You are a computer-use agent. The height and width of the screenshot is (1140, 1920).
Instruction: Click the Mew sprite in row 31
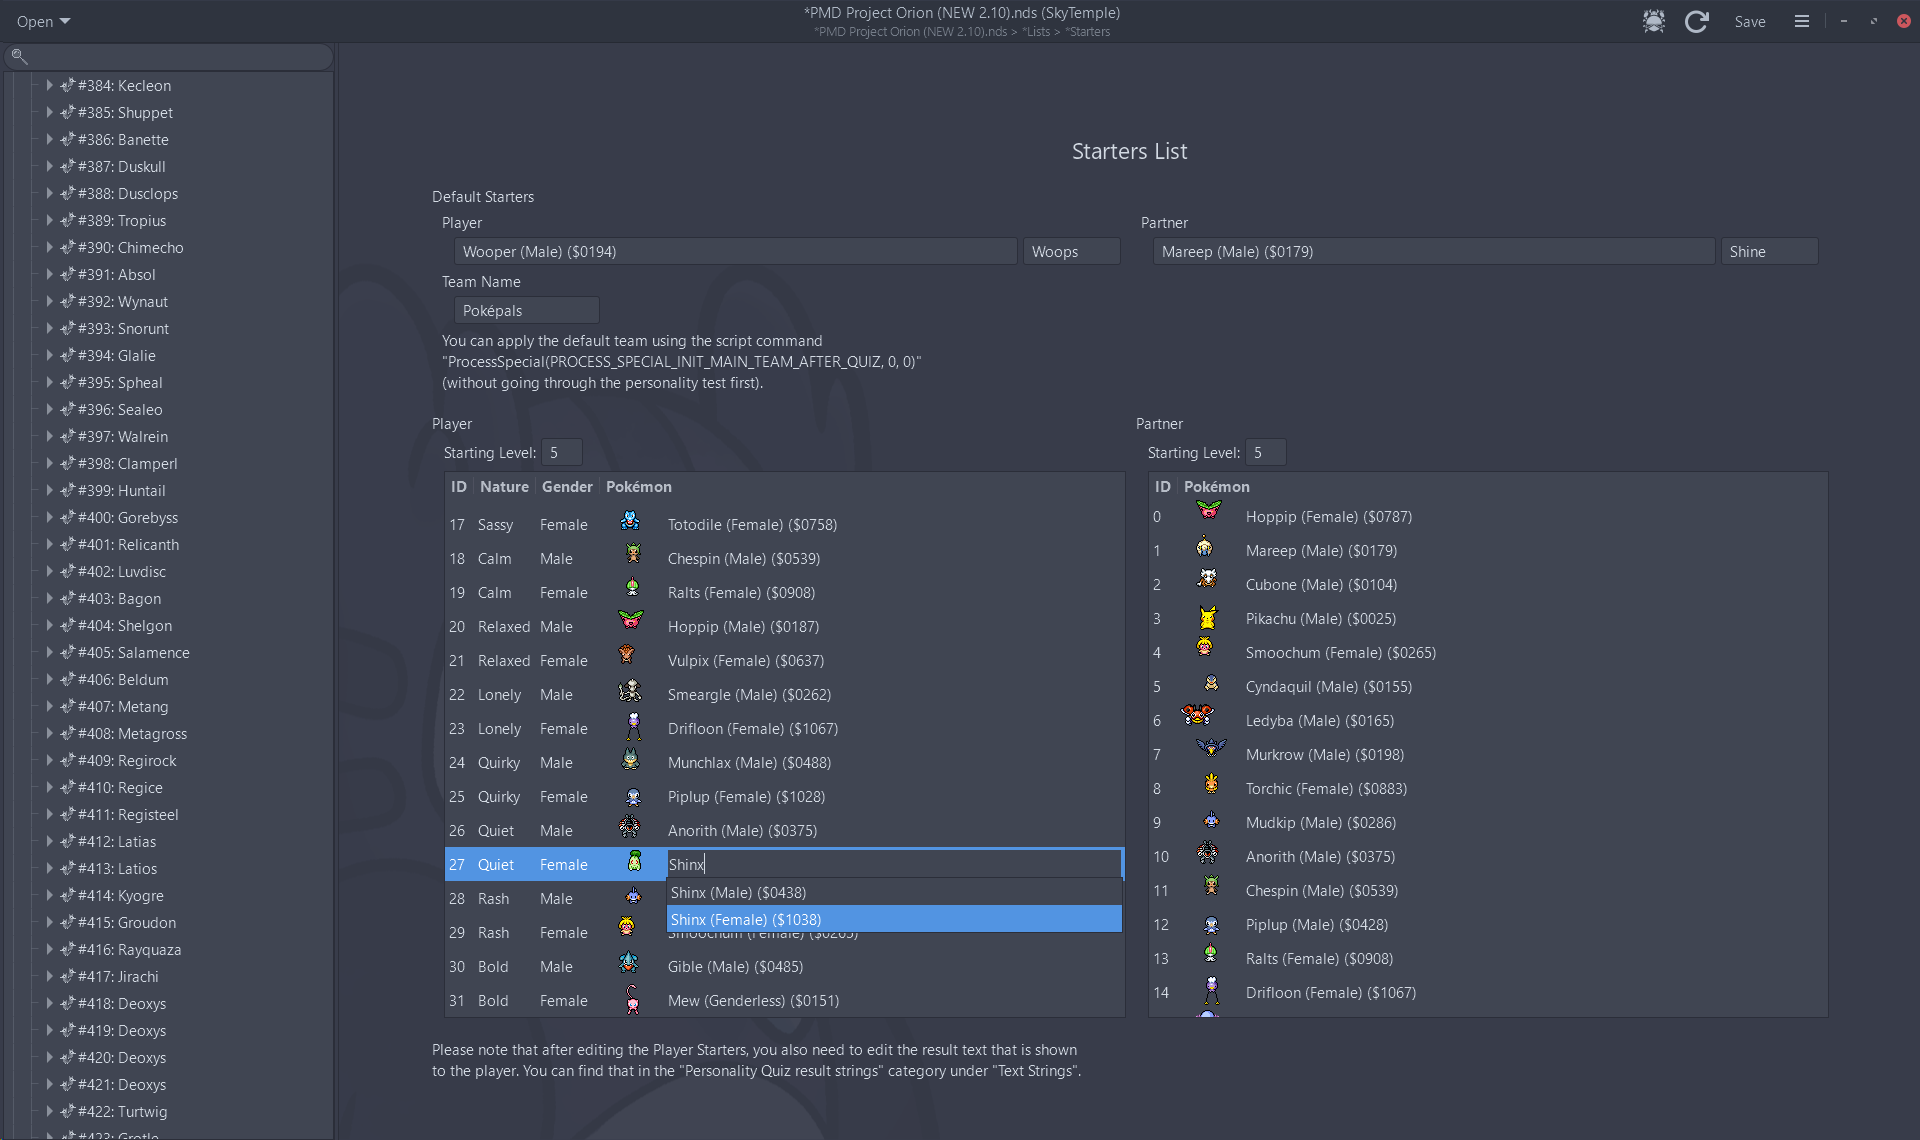point(632,999)
